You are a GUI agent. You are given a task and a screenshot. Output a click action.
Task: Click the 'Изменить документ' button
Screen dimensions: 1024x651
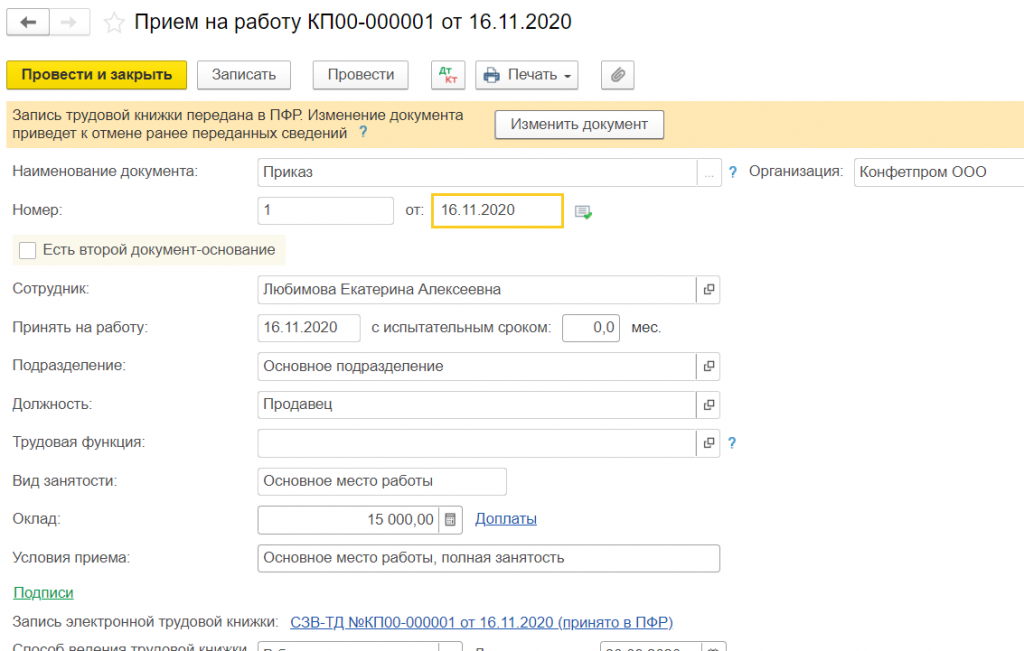[579, 125]
